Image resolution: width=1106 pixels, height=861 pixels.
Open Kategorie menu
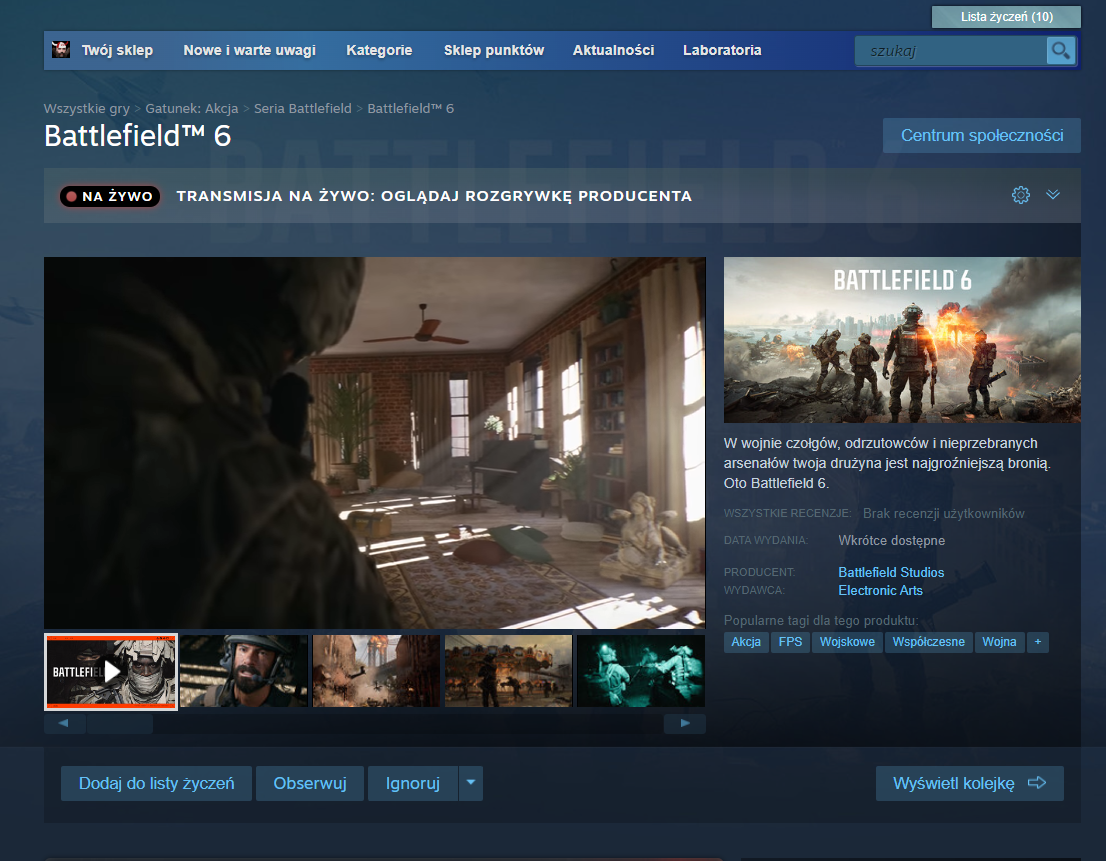click(379, 50)
